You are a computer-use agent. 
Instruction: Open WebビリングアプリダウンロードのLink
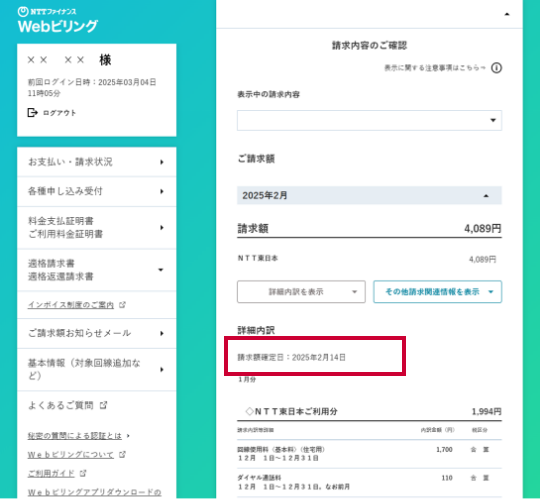tap(94, 492)
